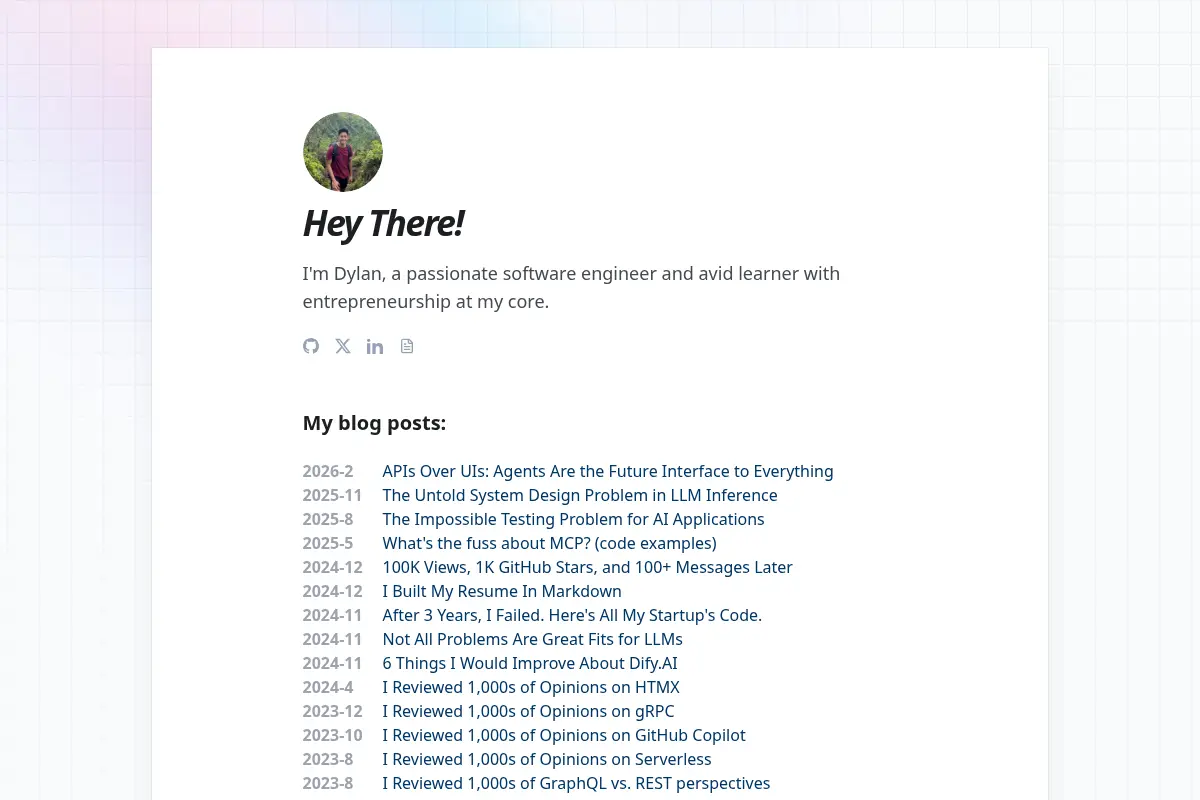Image resolution: width=1200 pixels, height=800 pixels.
Task: Open the Opinions on GitHub Copilot post
Action: pyautogui.click(x=564, y=735)
